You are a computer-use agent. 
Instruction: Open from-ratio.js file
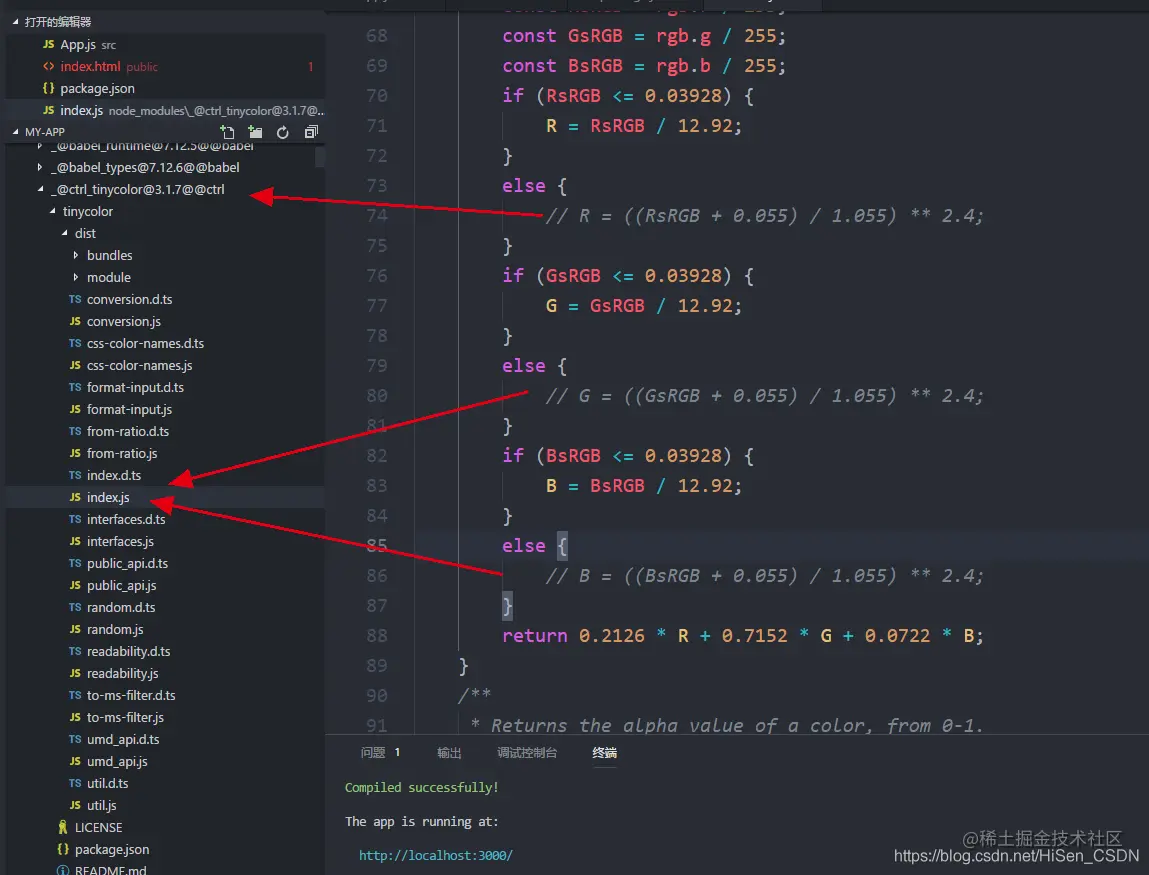click(x=122, y=453)
